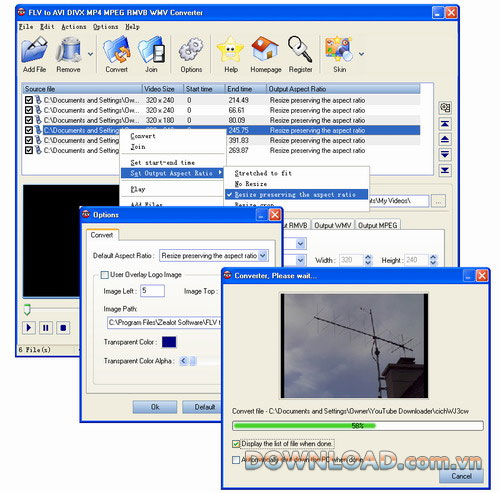This screenshot has width=500, height=493.
Task: Click the dark blue Transparent Color swatch
Action: coord(169,342)
